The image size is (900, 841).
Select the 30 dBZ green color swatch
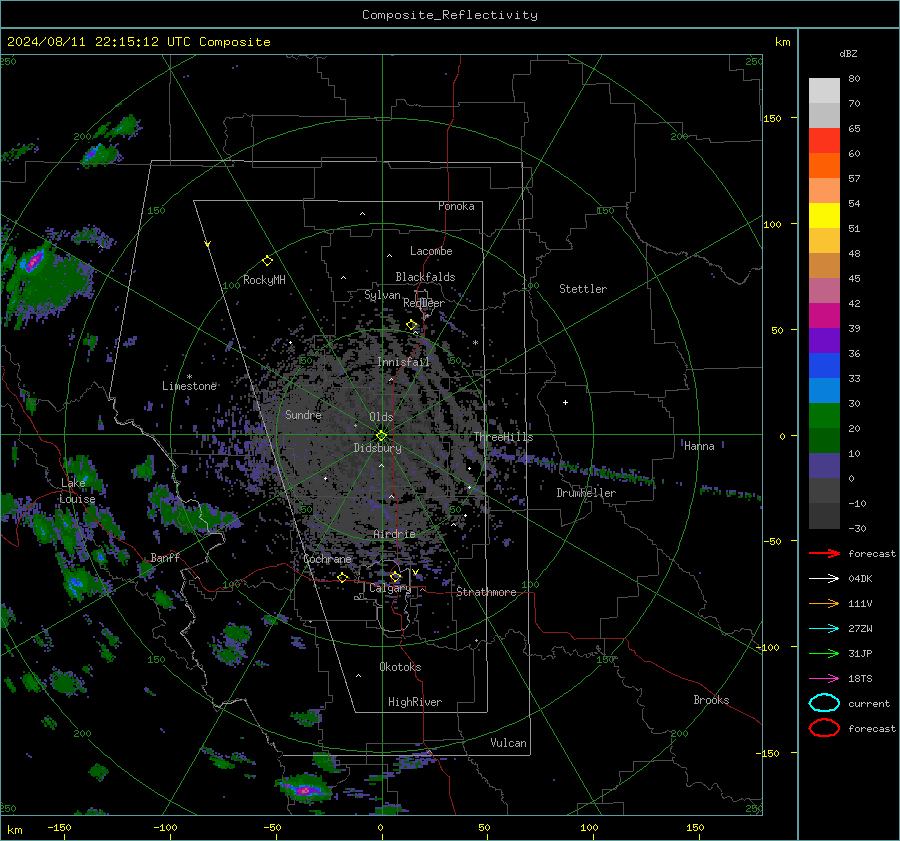pyautogui.click(x=824, y=415)
